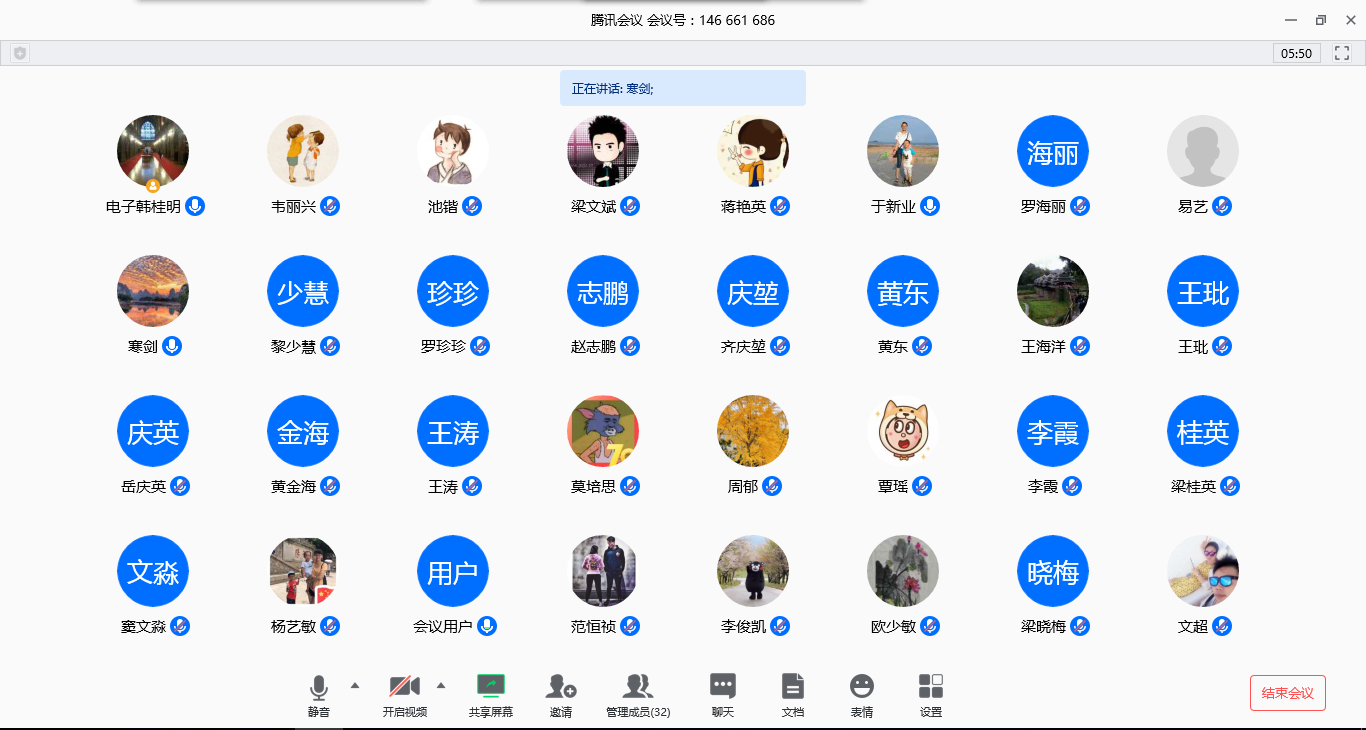Viewport: 1366px width, 730px height.
Task: Open the 设置 settings icon
Action: [930, 687]
